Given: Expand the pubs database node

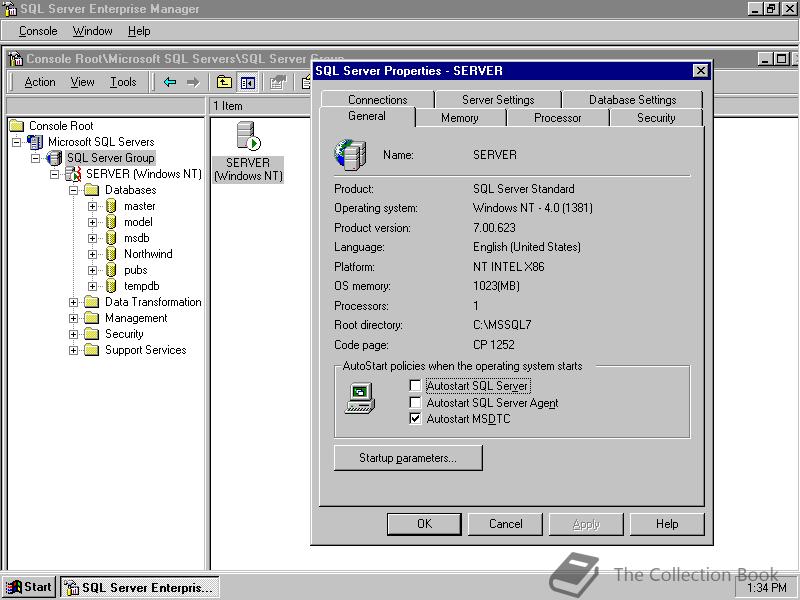Looking at the screenshot, I should click(x=92, y=270).
